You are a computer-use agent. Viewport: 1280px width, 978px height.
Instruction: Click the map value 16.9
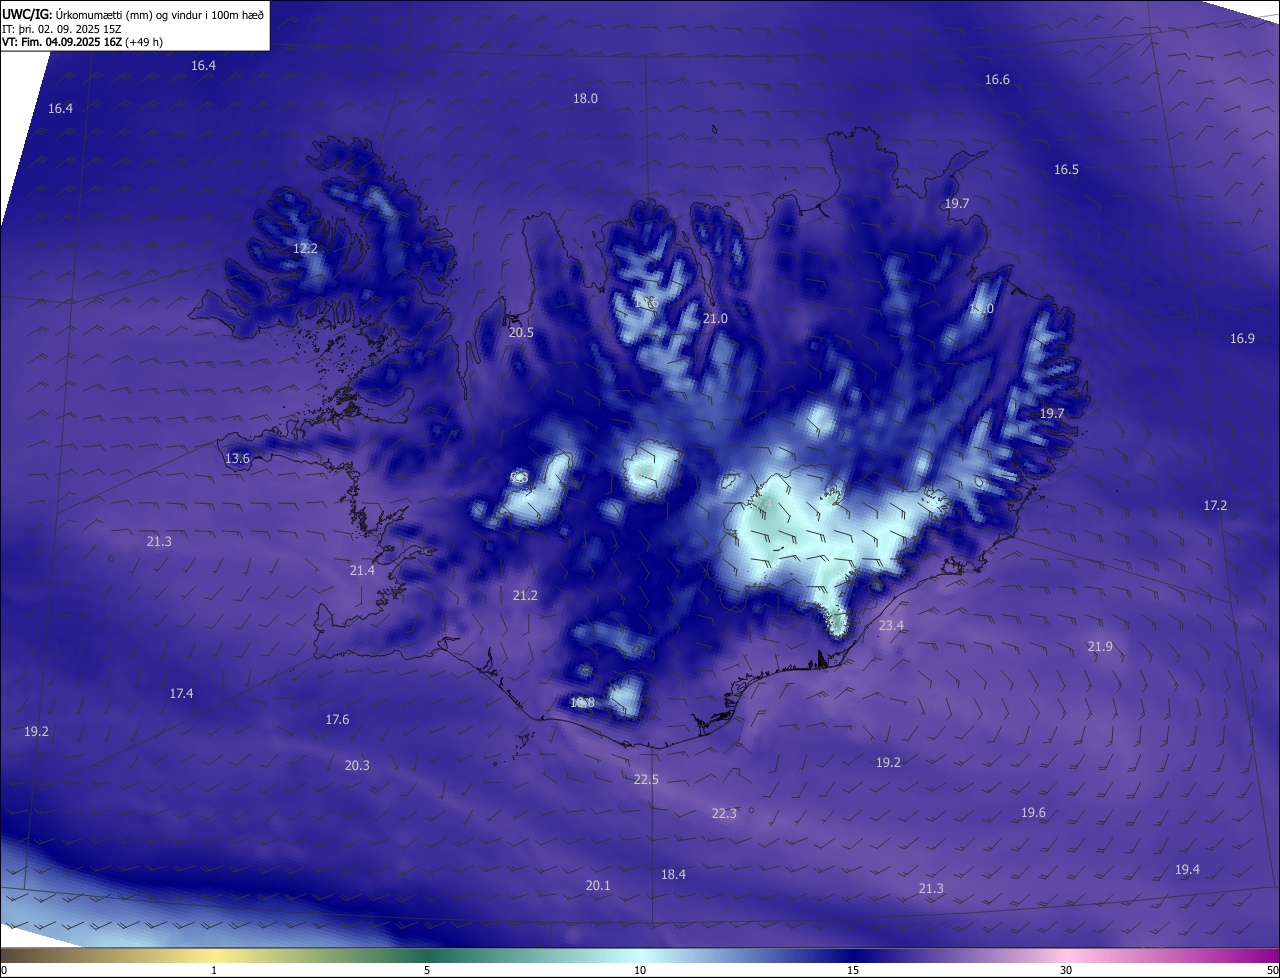(x=1242, y=338)
